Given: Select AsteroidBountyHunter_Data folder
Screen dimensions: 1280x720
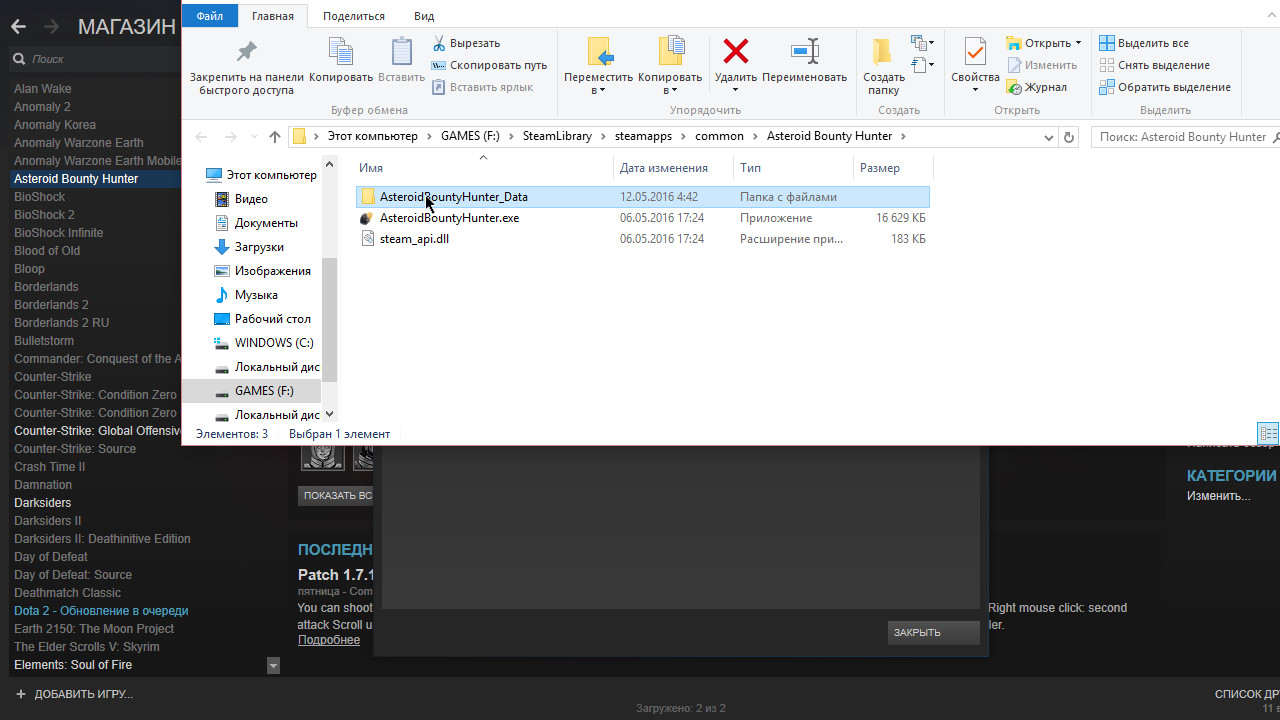Looking at the screenshot, I should 643,197.
